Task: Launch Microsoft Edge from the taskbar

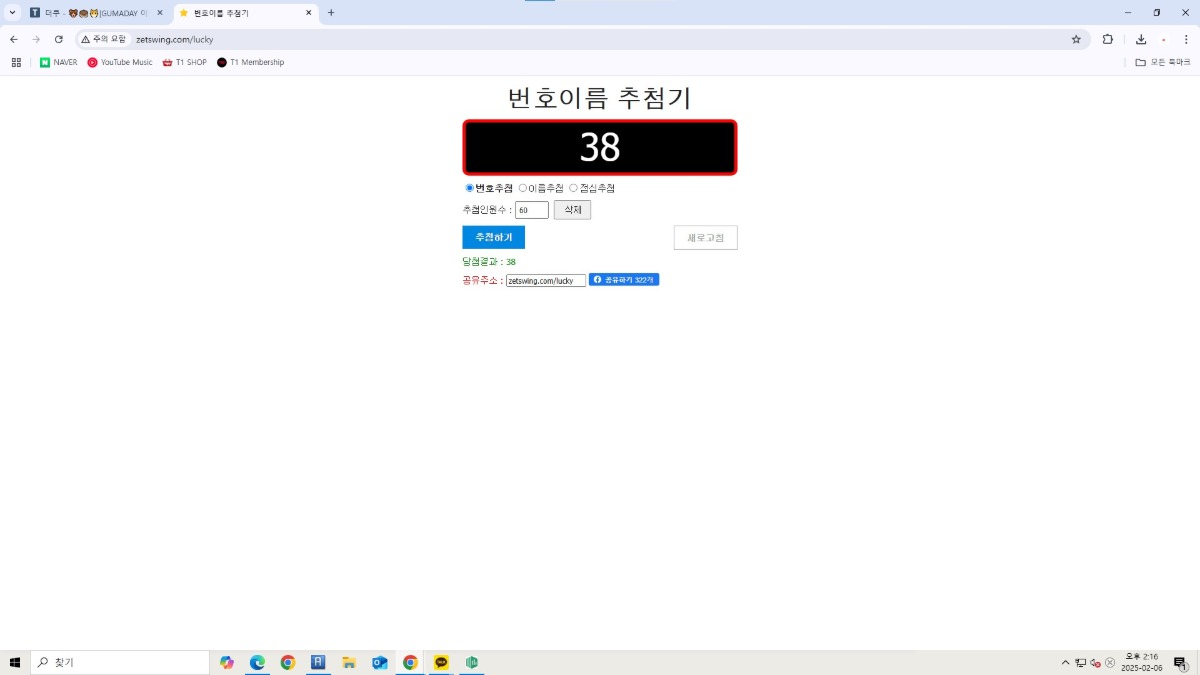Action: (x=257, y=662)
